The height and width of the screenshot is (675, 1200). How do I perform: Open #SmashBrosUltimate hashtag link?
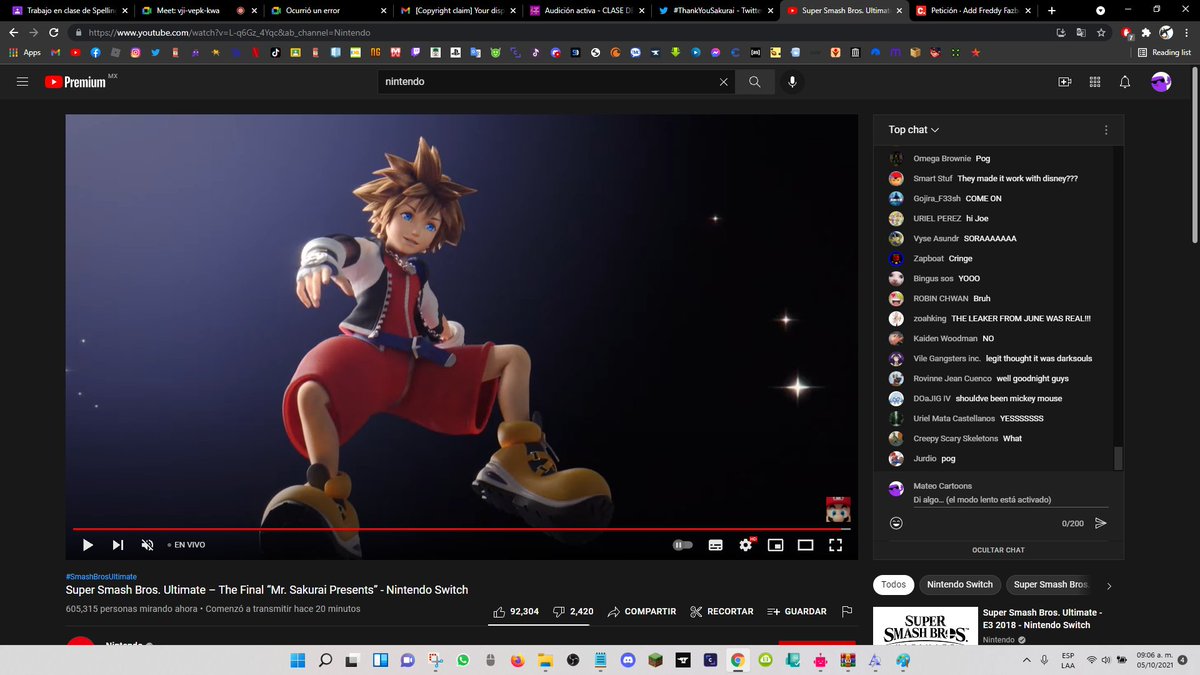101,576
